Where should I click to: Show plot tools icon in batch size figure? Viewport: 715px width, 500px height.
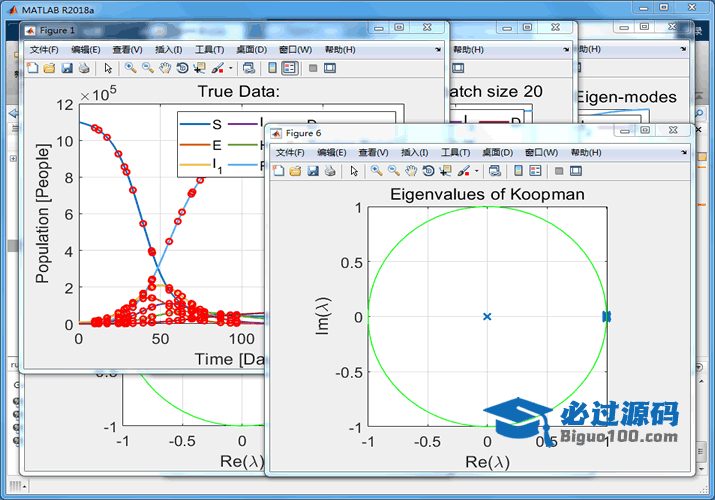pyautogui.click(x=458, y=68)
